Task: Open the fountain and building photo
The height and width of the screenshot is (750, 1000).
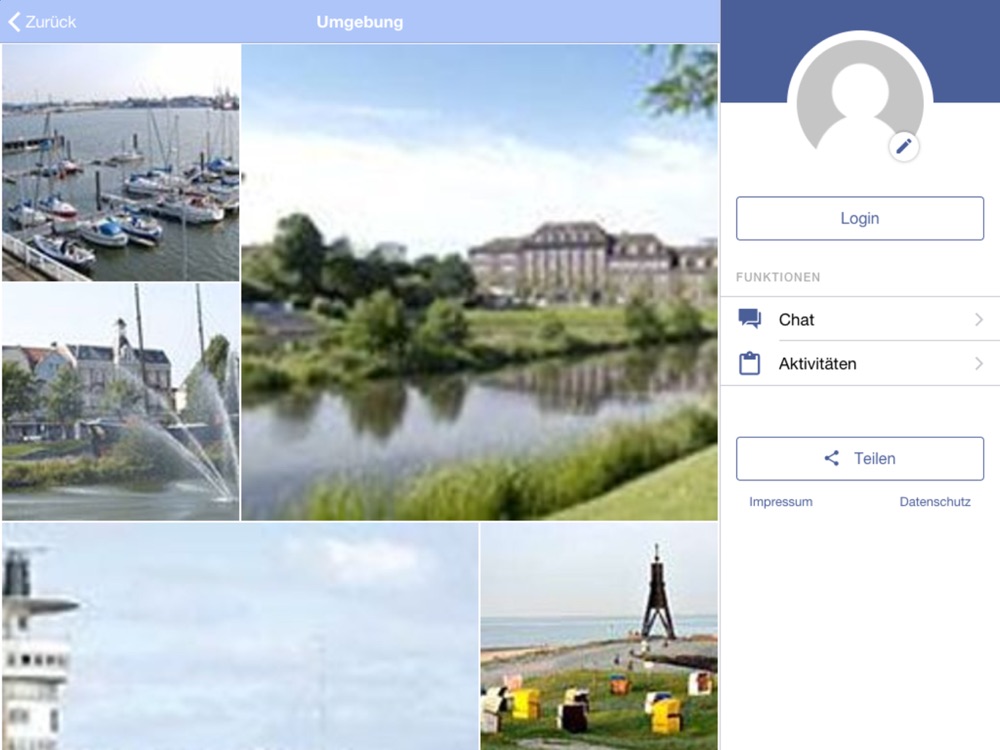Action: click(121, 402)
